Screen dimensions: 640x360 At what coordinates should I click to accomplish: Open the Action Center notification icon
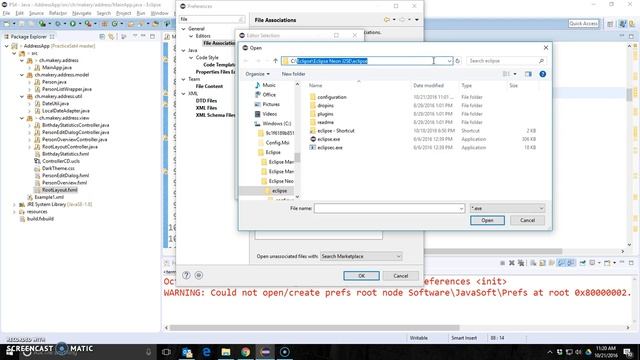point(628,351)
